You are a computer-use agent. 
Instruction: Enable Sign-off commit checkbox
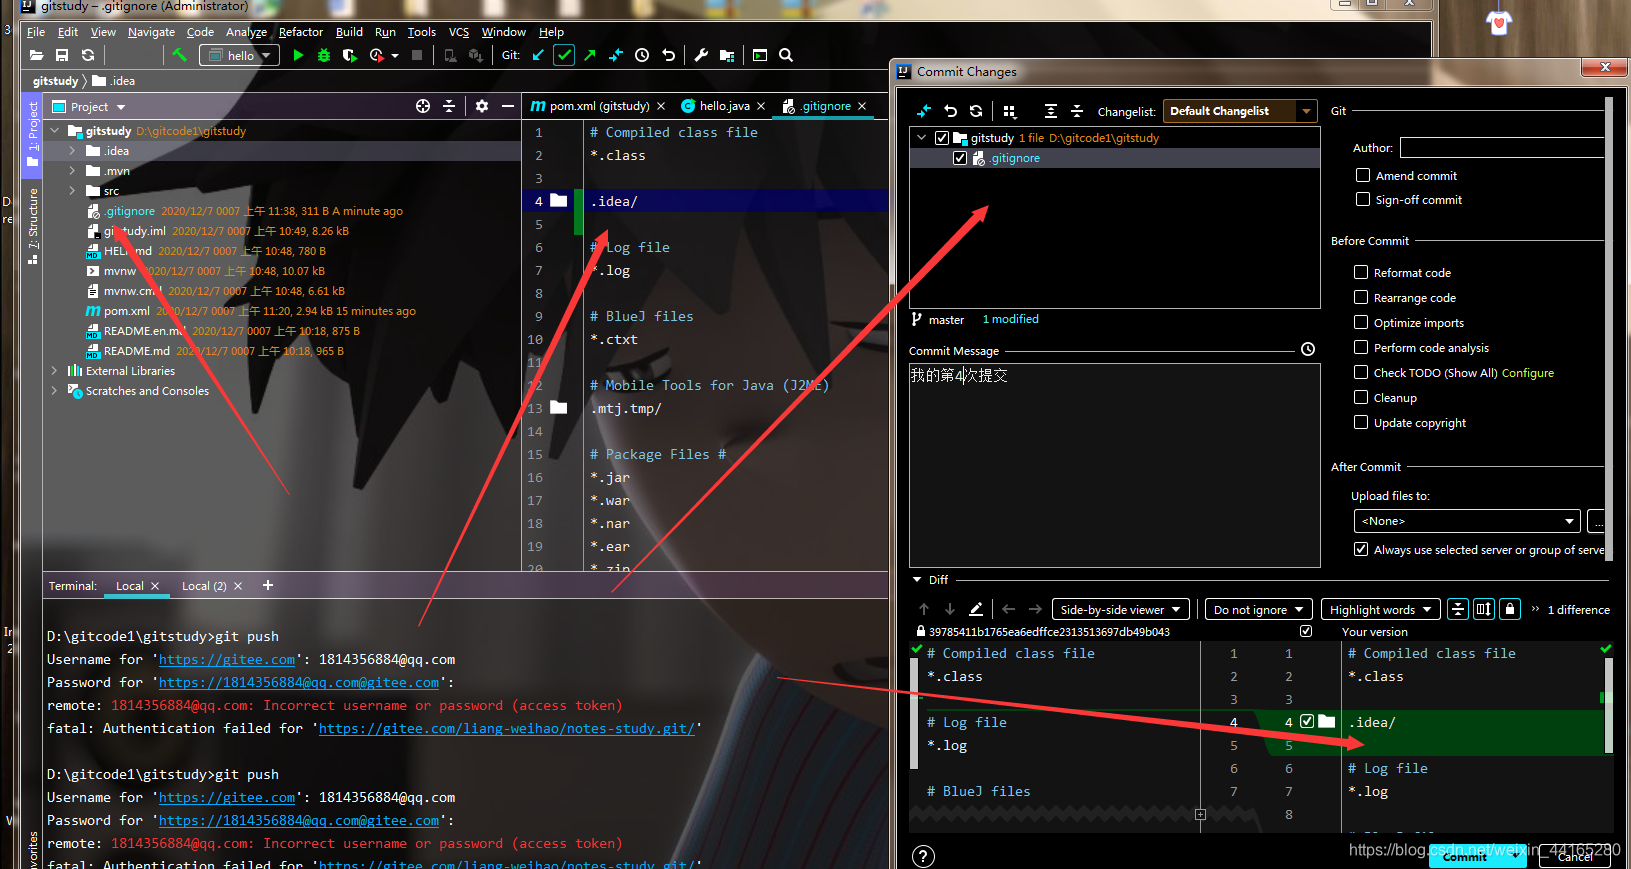point(1362,199)
